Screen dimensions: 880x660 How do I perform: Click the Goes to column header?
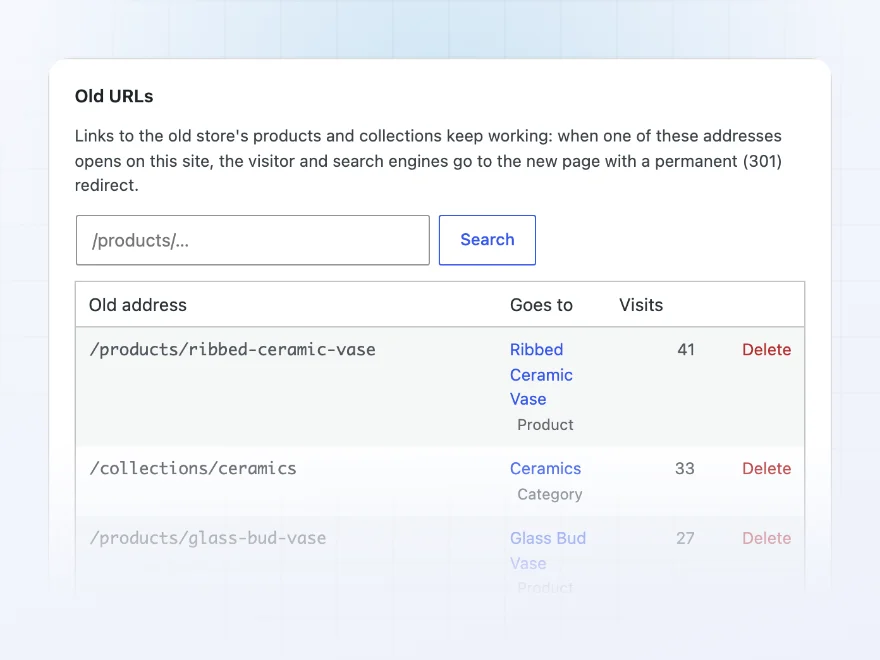(x=541, y=305)
